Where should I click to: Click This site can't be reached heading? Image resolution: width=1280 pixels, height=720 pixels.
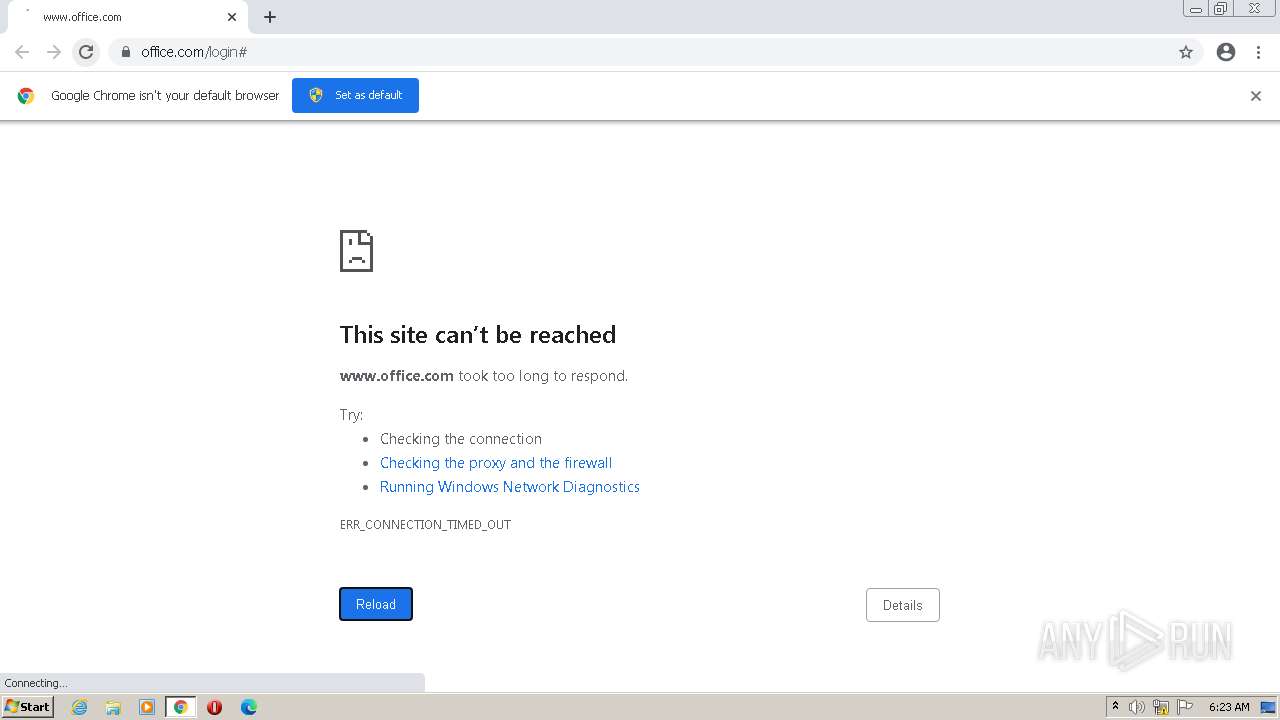(x=478, y=334)
